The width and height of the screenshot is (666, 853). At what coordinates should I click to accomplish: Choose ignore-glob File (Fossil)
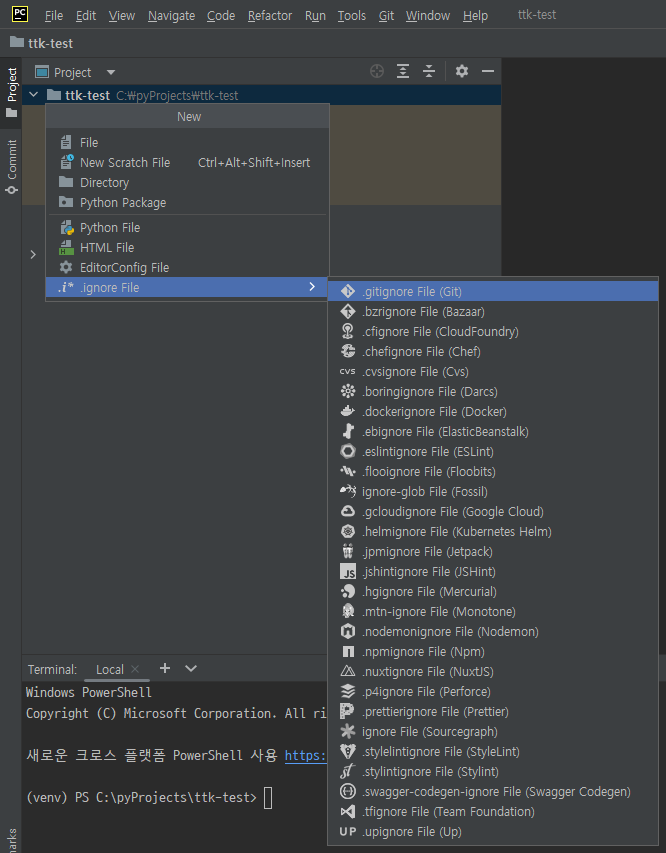493,492
